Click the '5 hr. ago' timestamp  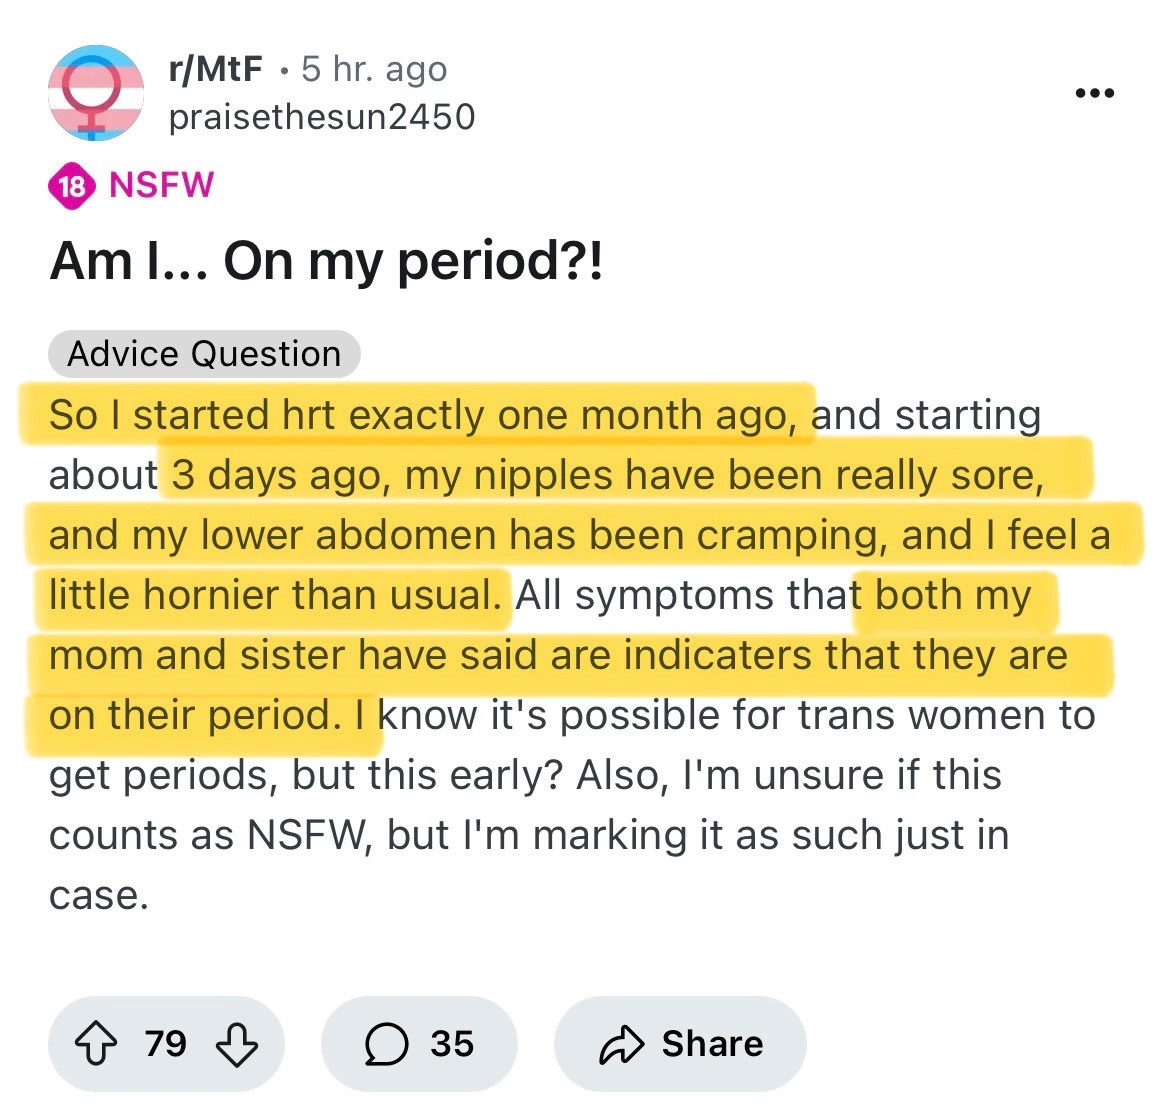point(374,69)
